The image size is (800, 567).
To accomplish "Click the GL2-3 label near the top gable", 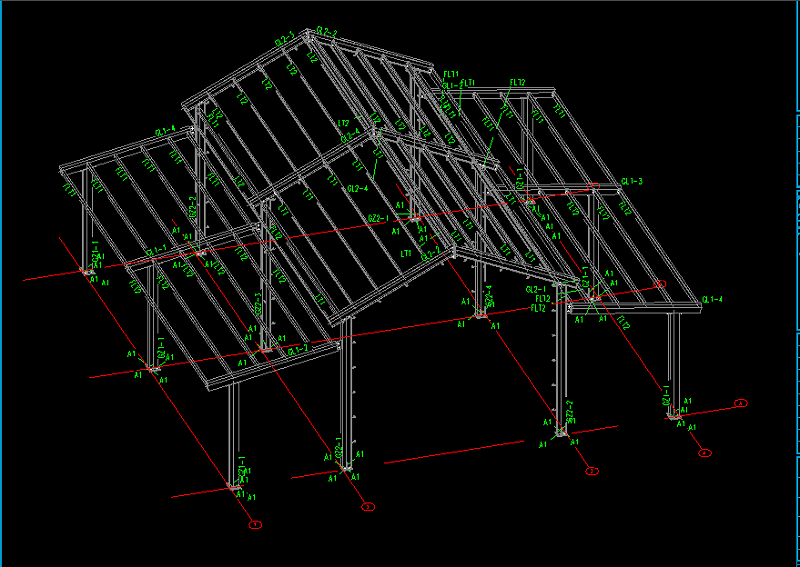I will pyautogui.click(x=284, y=38).
